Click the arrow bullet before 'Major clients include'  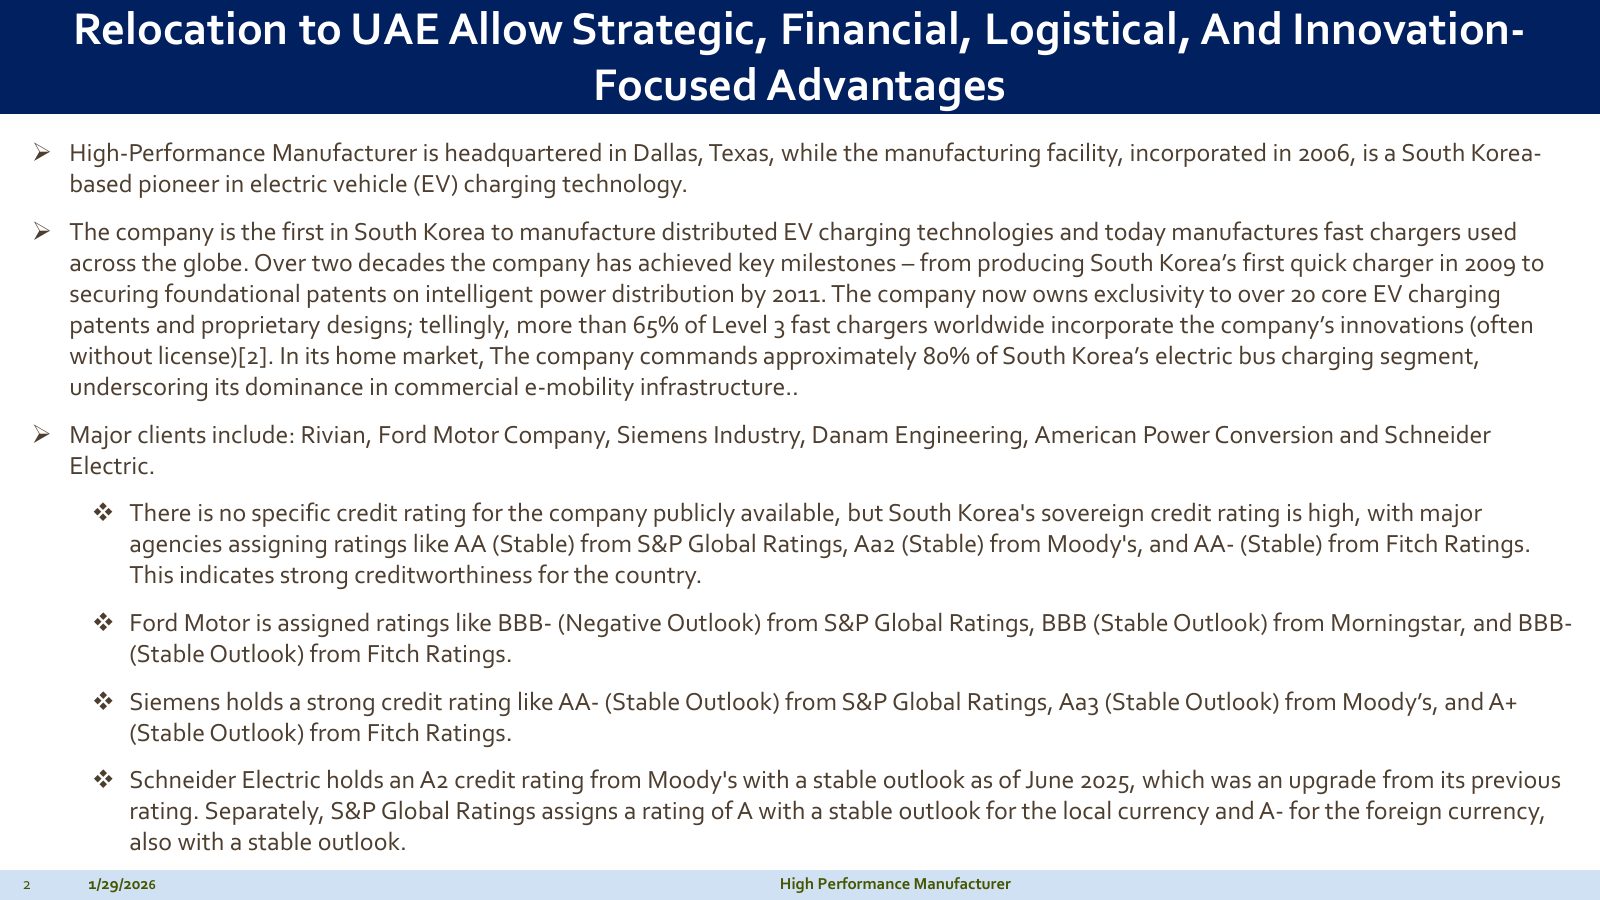[42, 435]
